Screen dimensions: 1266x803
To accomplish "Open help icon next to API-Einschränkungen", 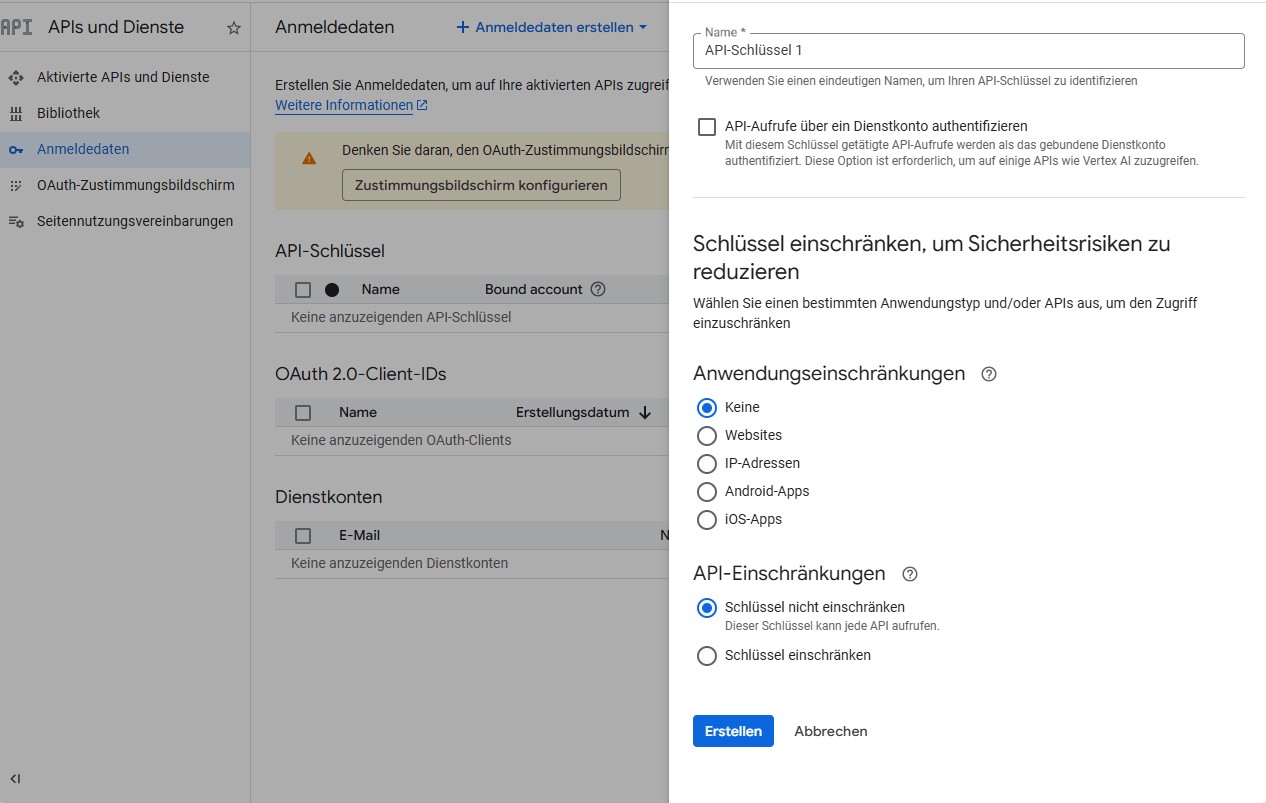I will 910,574.
